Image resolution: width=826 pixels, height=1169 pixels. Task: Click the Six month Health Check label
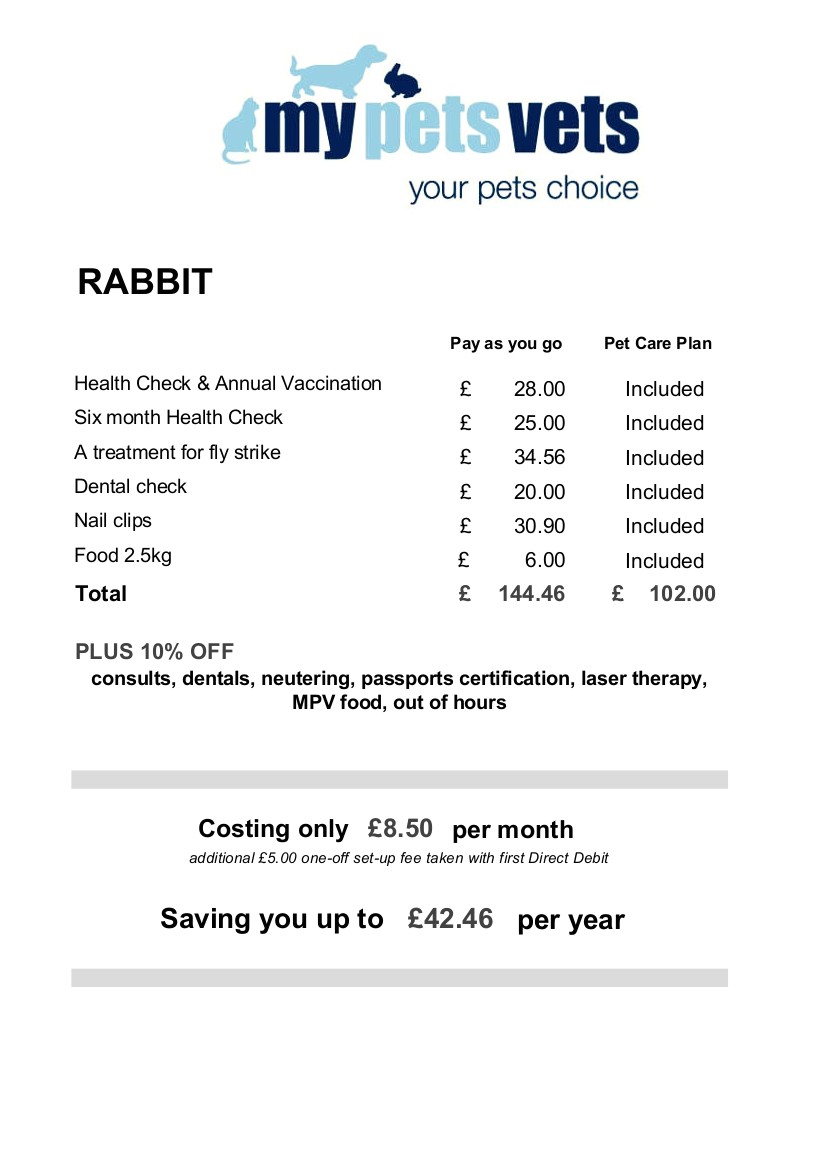pos(178,418)
